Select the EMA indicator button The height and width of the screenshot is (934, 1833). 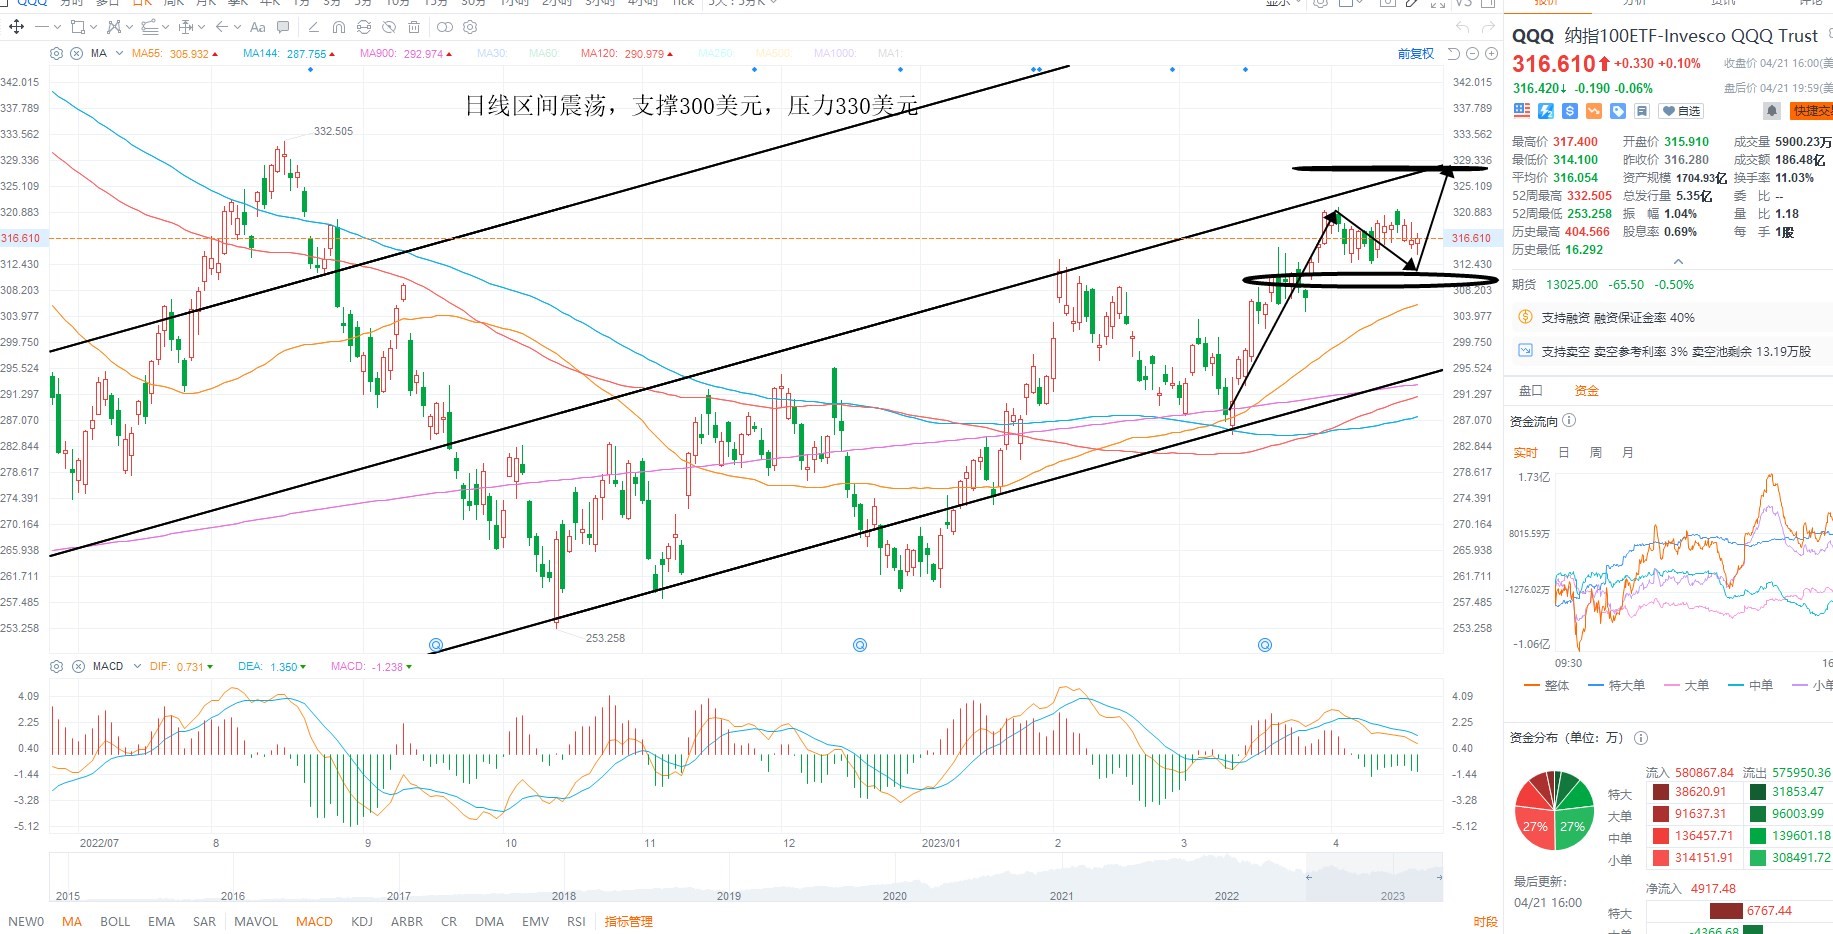pos(161,922)
